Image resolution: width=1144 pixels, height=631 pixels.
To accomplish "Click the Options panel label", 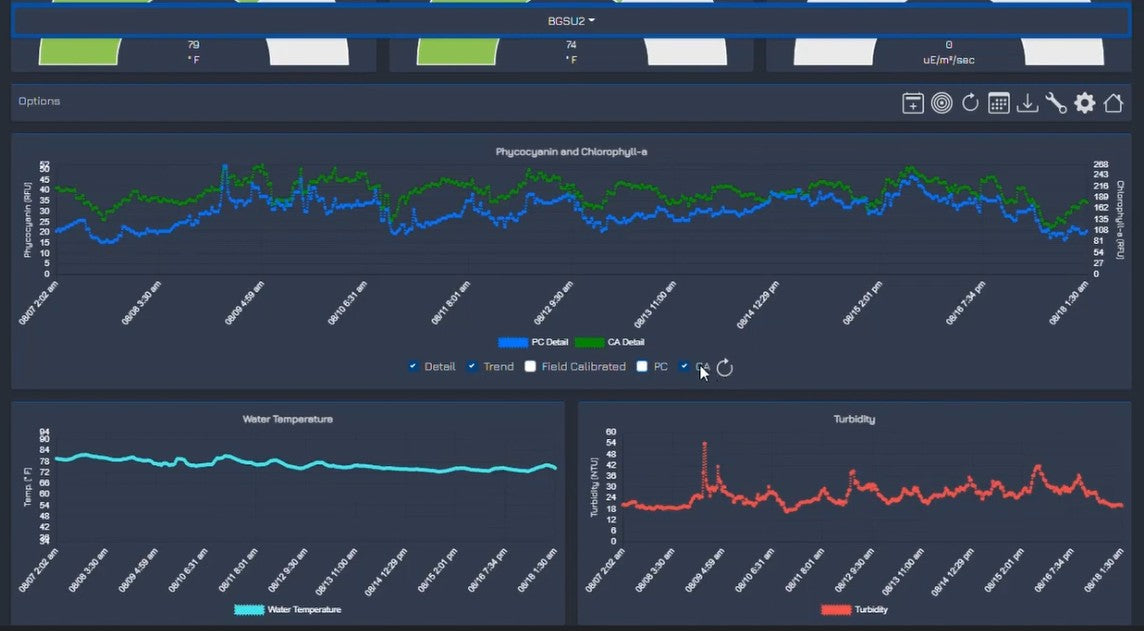I will click(x=39, y=101).
